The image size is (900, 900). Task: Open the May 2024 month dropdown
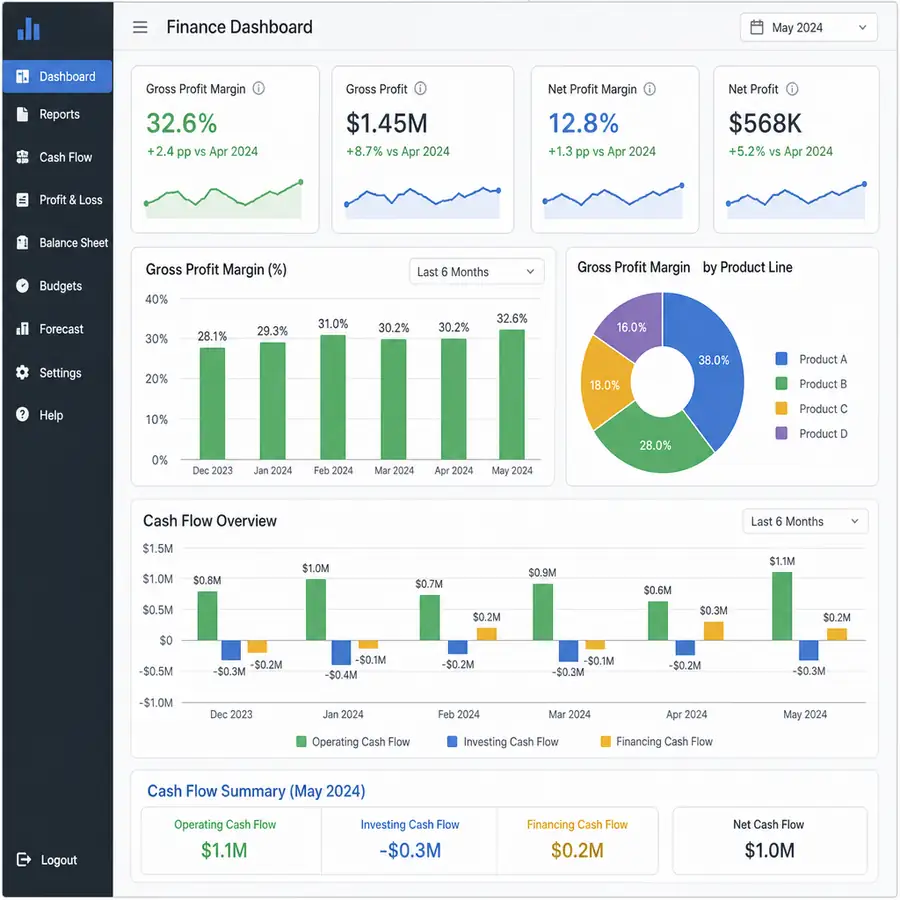click(809, 28)
